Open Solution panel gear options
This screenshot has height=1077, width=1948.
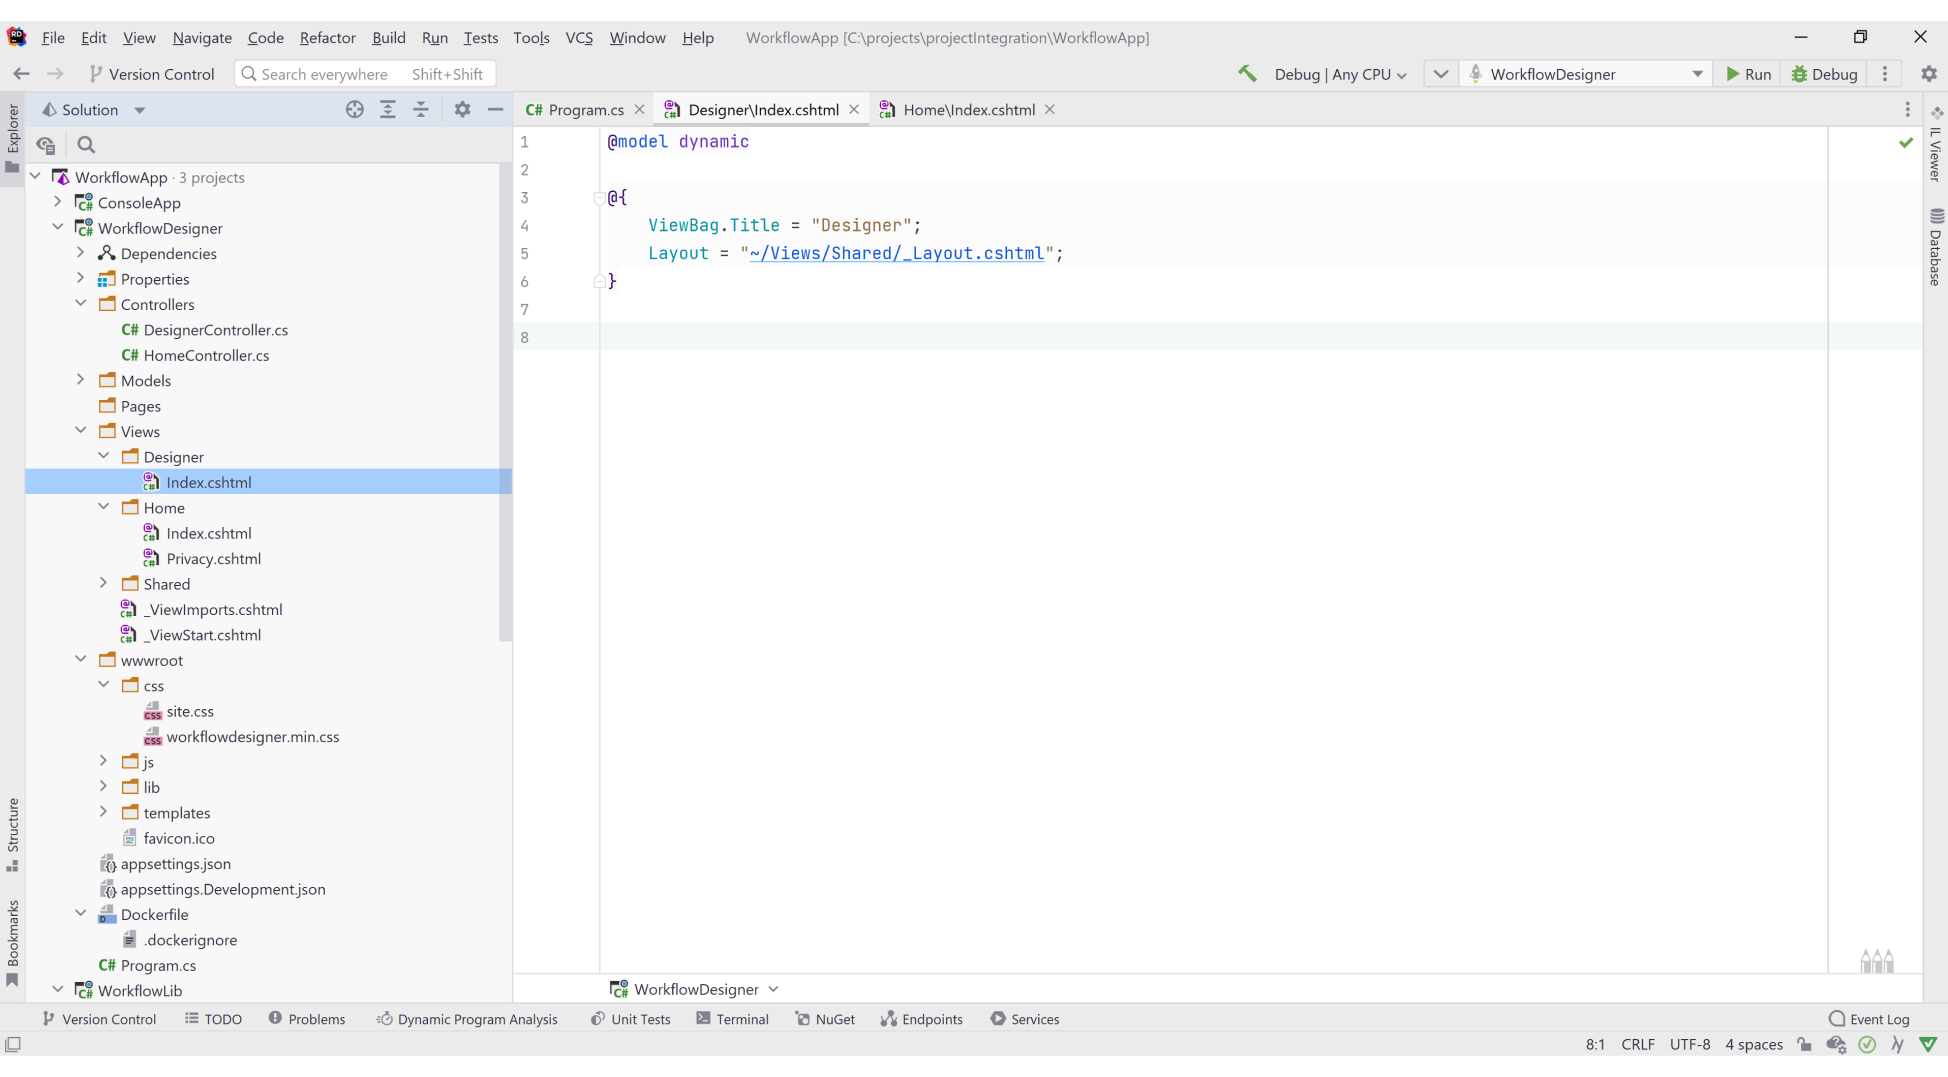(x=462, y=110)
